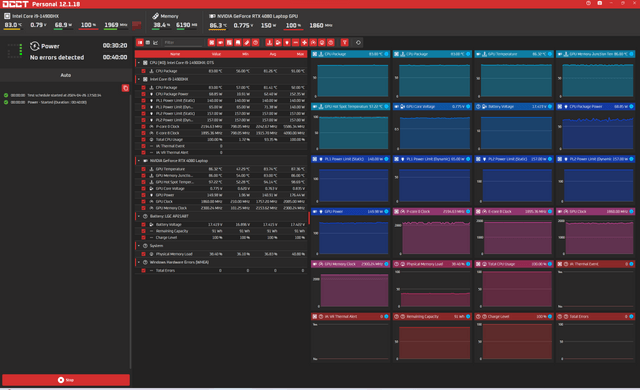This screenshot has width=640, height=390.
Task: Collapse the Battery sensor group
Action: [x=139, y=216]
